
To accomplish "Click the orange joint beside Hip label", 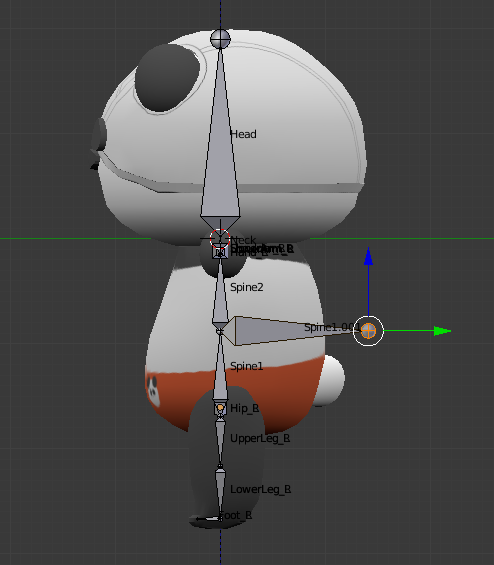I will [x=220, y=408].
